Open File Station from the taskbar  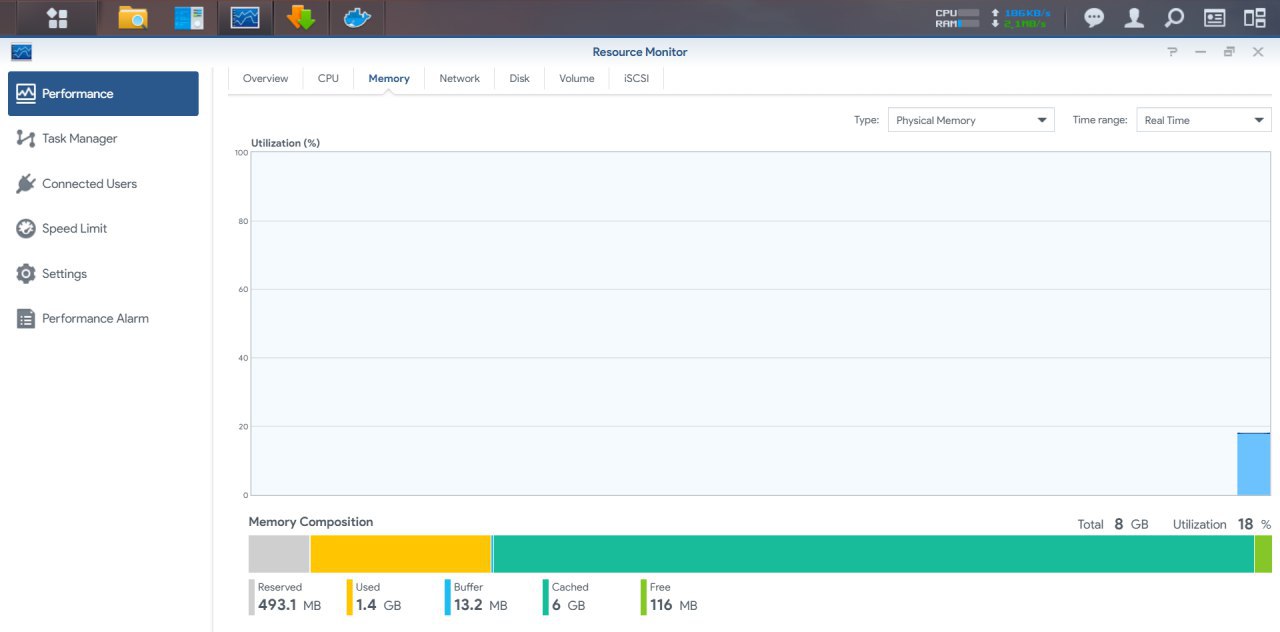click(132, 18)
